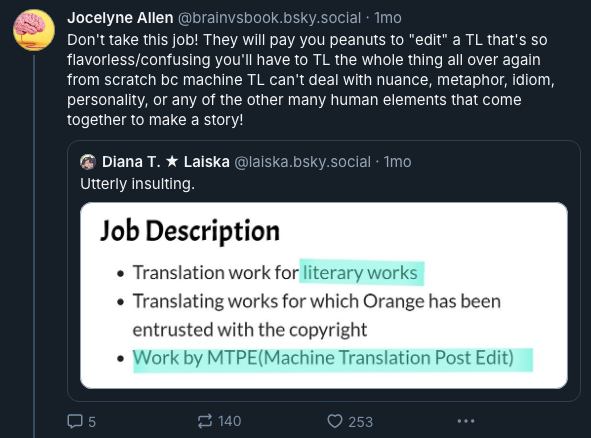Open the three-dot more options menu
This screenshot has height=438, width=591.
click(465, 421)
